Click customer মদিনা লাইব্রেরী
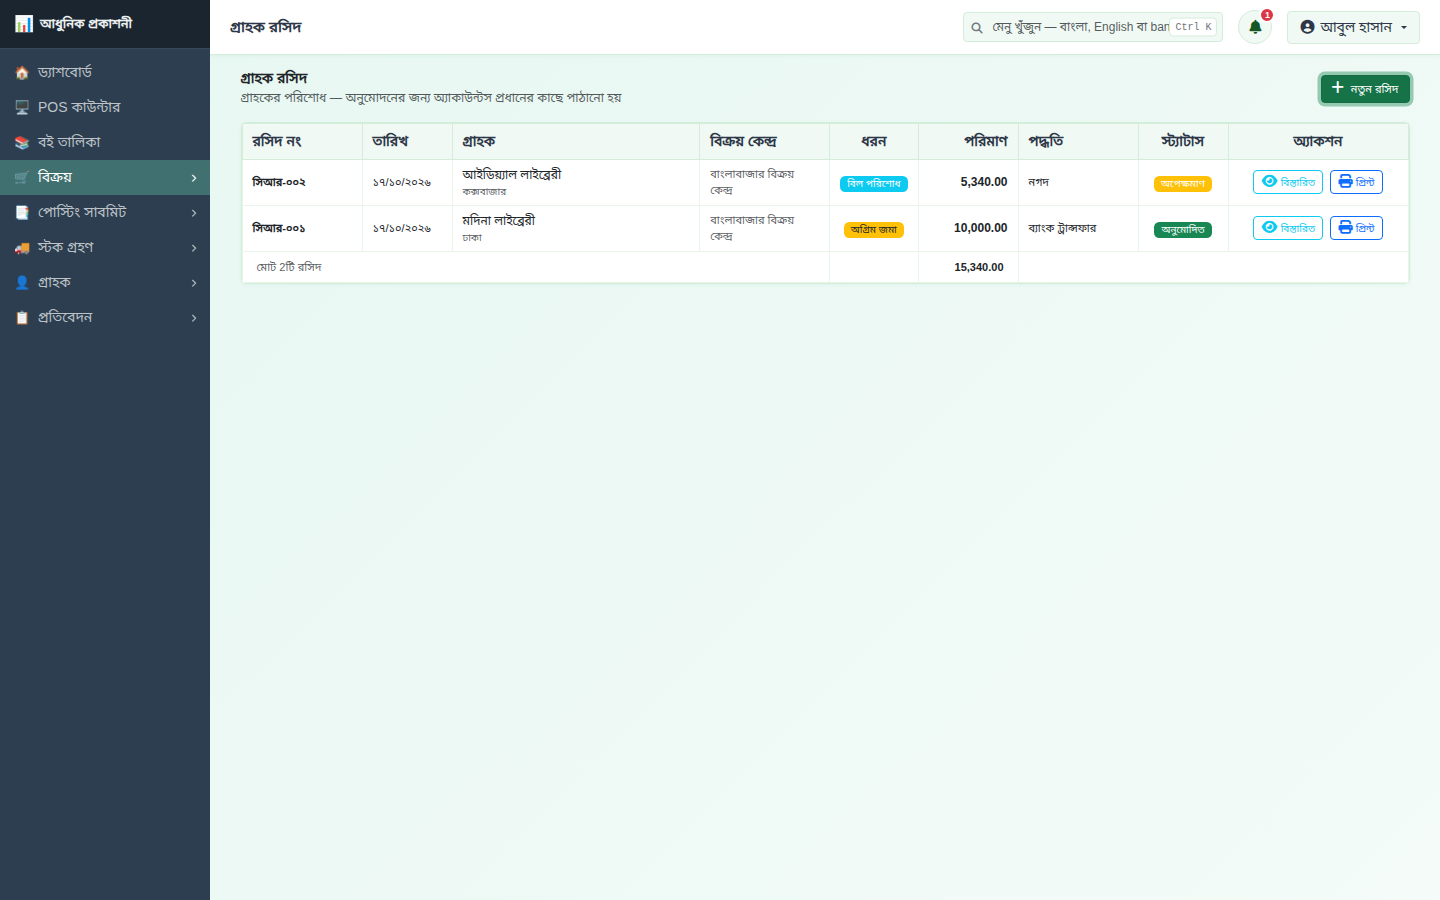1440x900 pixels. tap(499, 221)
